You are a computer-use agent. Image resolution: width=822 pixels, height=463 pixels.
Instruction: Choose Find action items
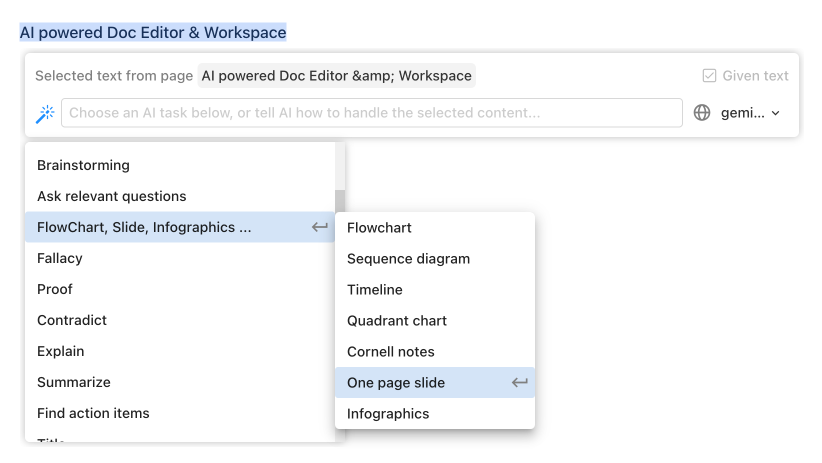click(x=93, y=413)
